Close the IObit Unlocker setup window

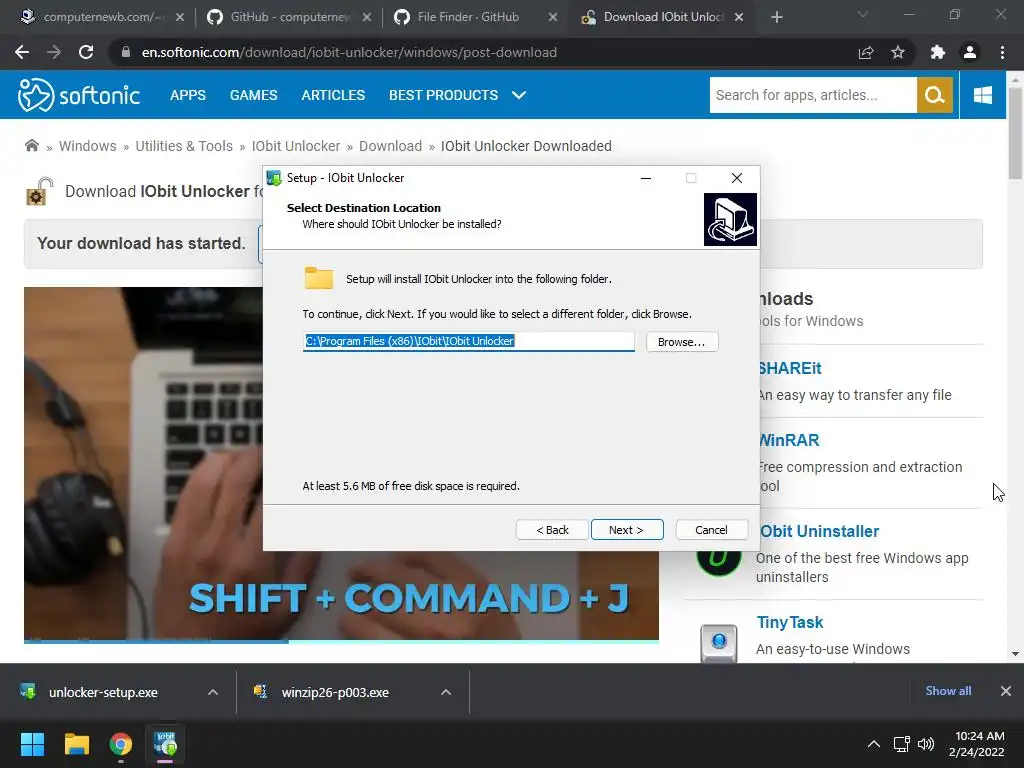tap(737, 178)
